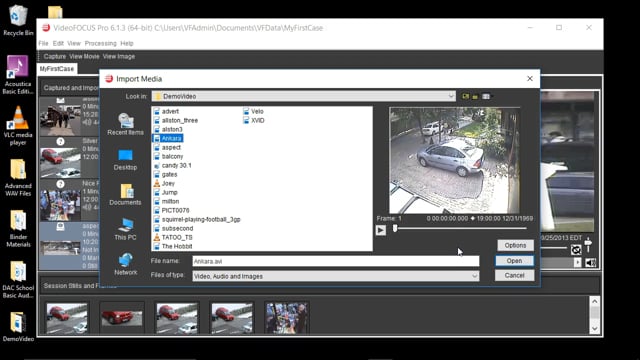Screen dimensions: 640x360
Task: Select the milton file
Action: (166, 201)
